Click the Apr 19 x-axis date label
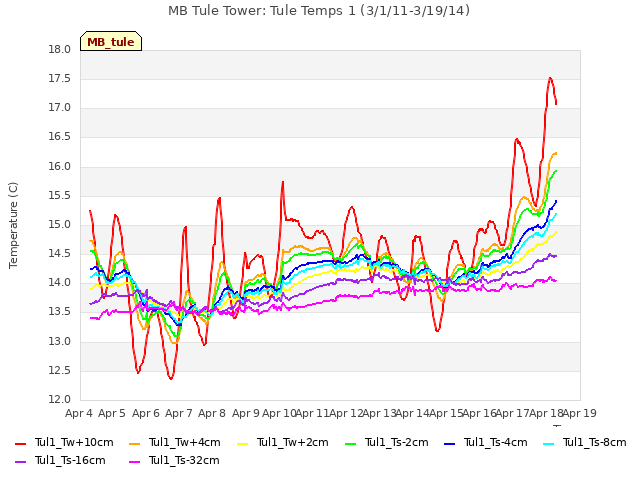640x480 pixels. tap(580, 413)
